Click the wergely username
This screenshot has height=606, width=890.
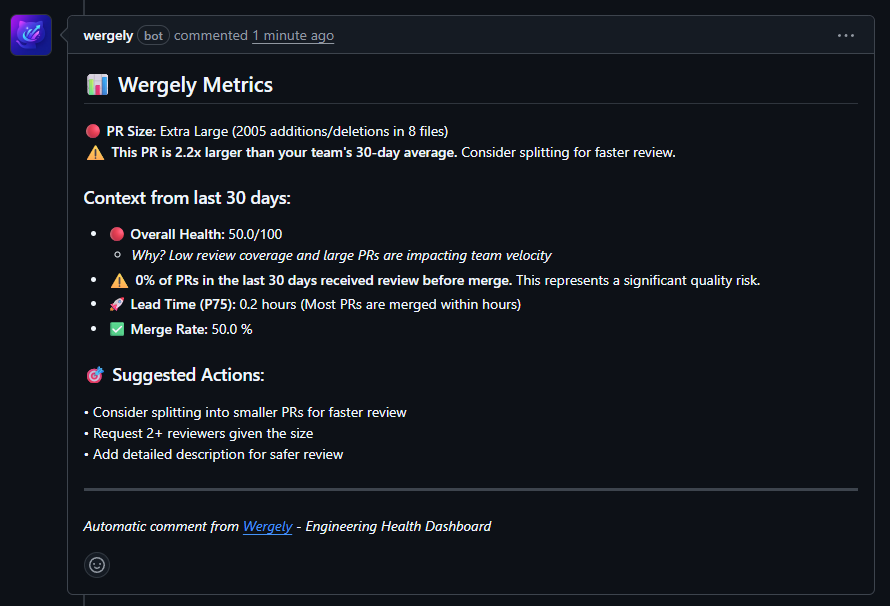(x=107, y=35)
